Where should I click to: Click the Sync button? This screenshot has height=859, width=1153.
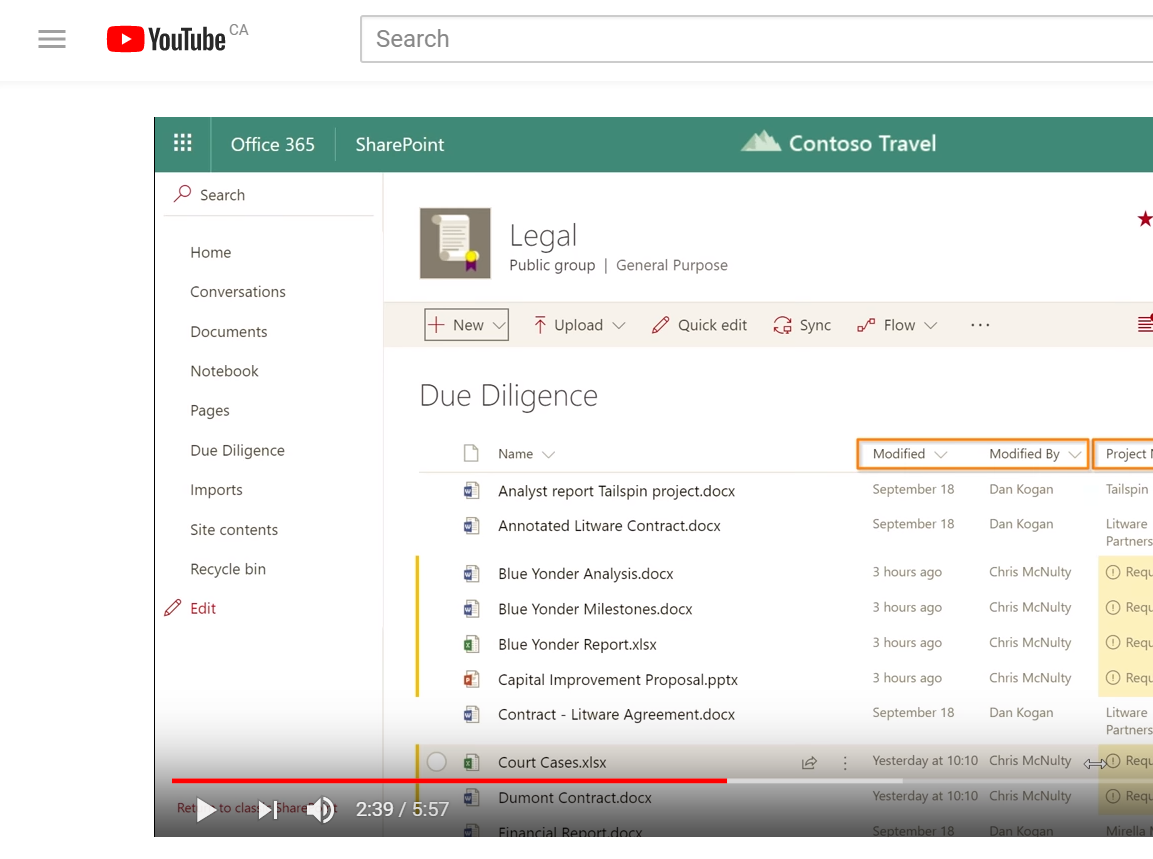(802, 325)
